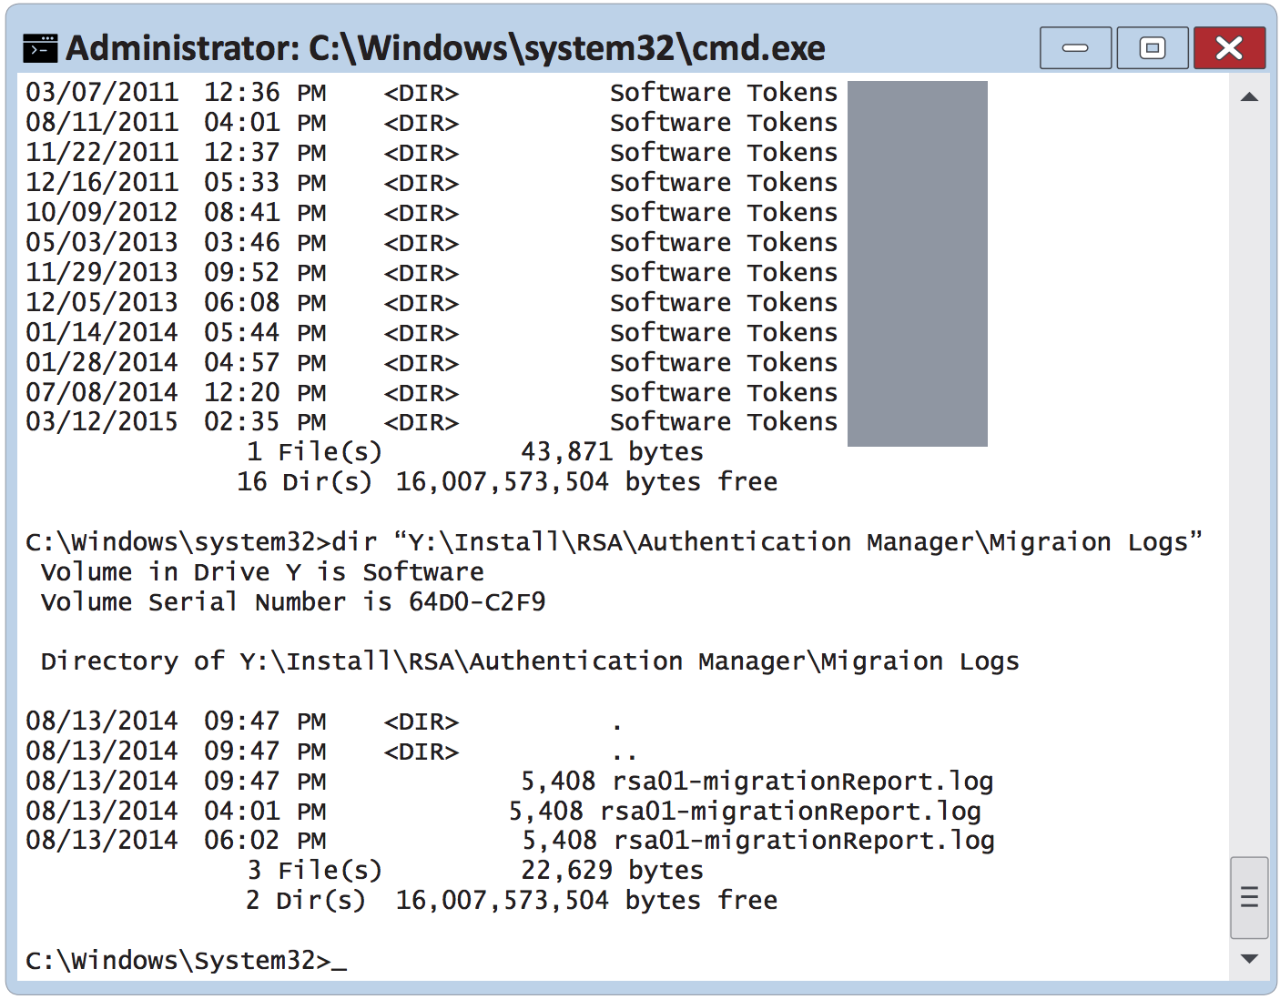
Task: Click the scrollbar down arrow
Action: pyautogui.click(x=1249, y=959)
